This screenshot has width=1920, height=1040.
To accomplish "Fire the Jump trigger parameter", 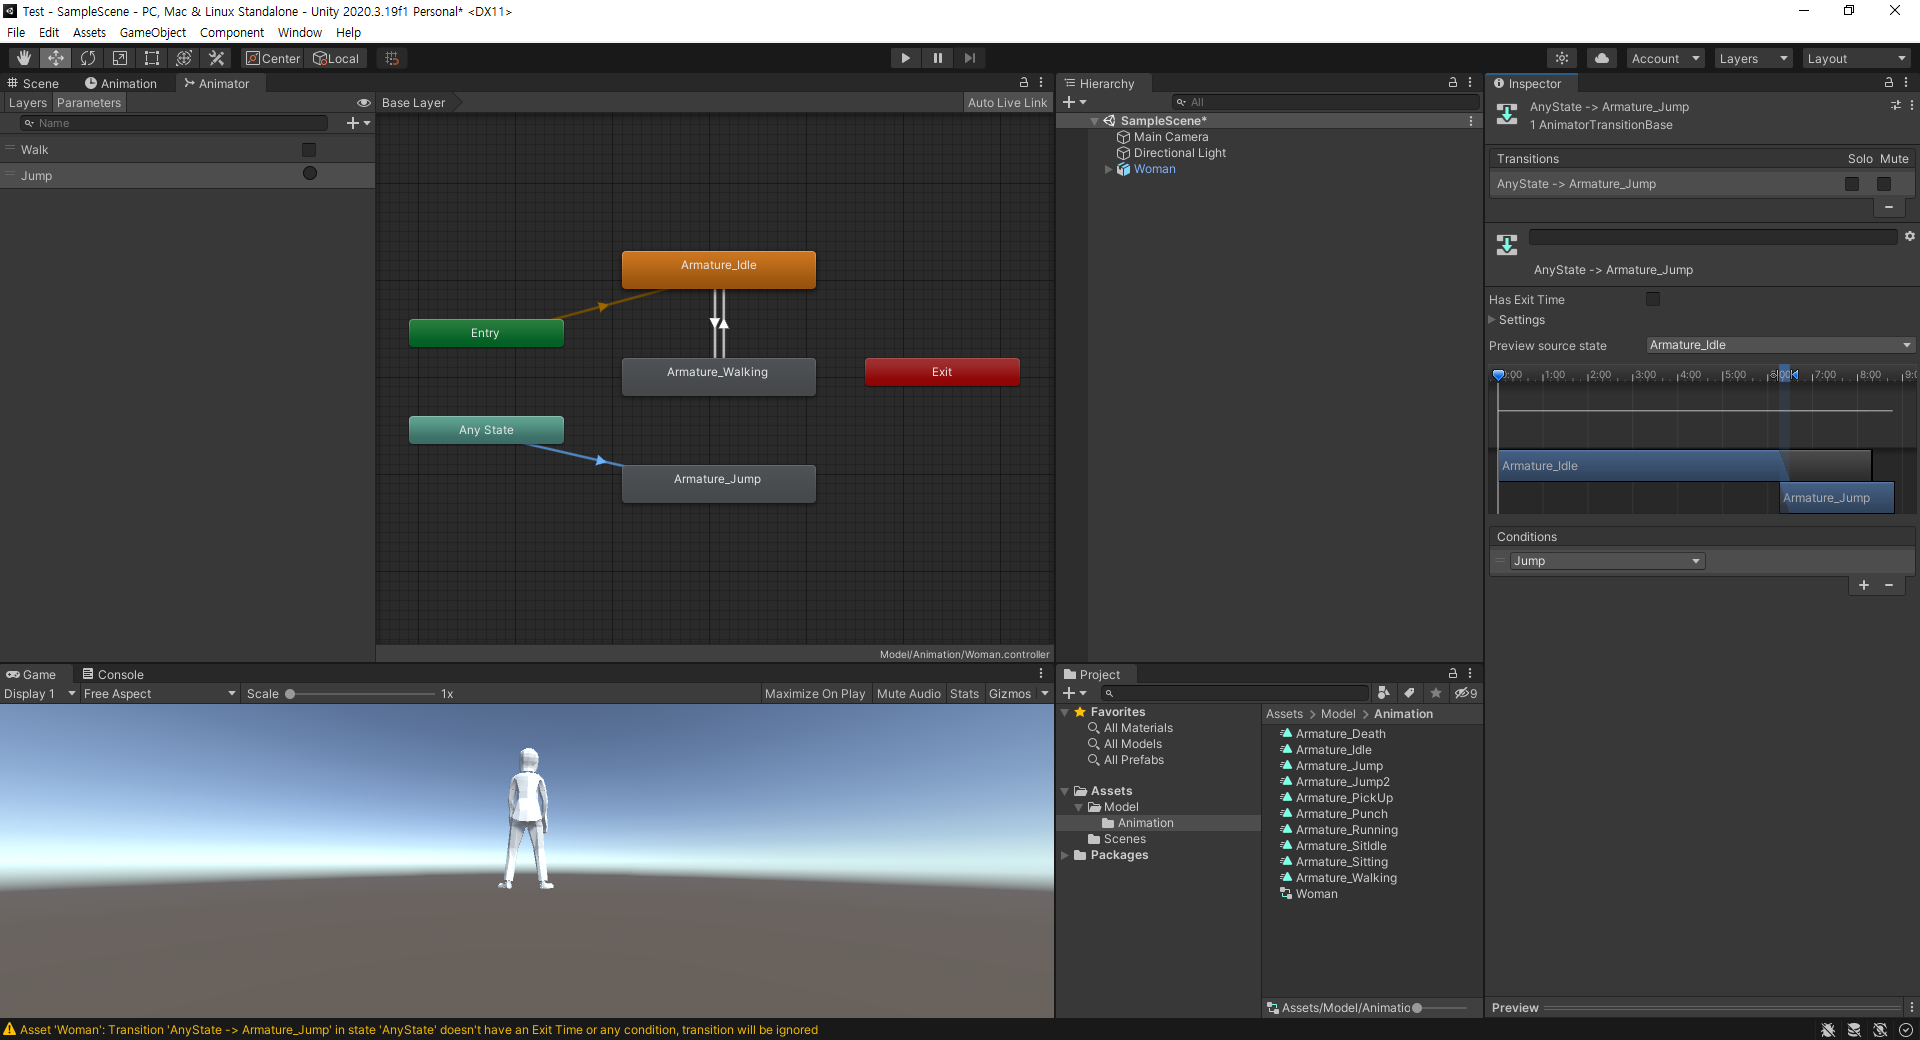I will point(310,174).
